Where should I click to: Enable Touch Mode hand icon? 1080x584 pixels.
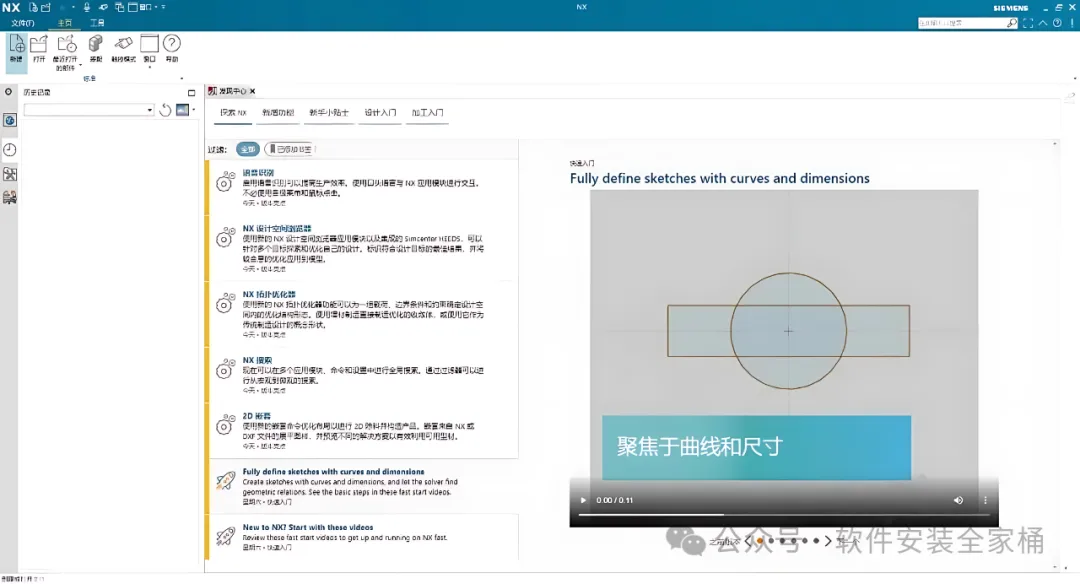(123, 45)
